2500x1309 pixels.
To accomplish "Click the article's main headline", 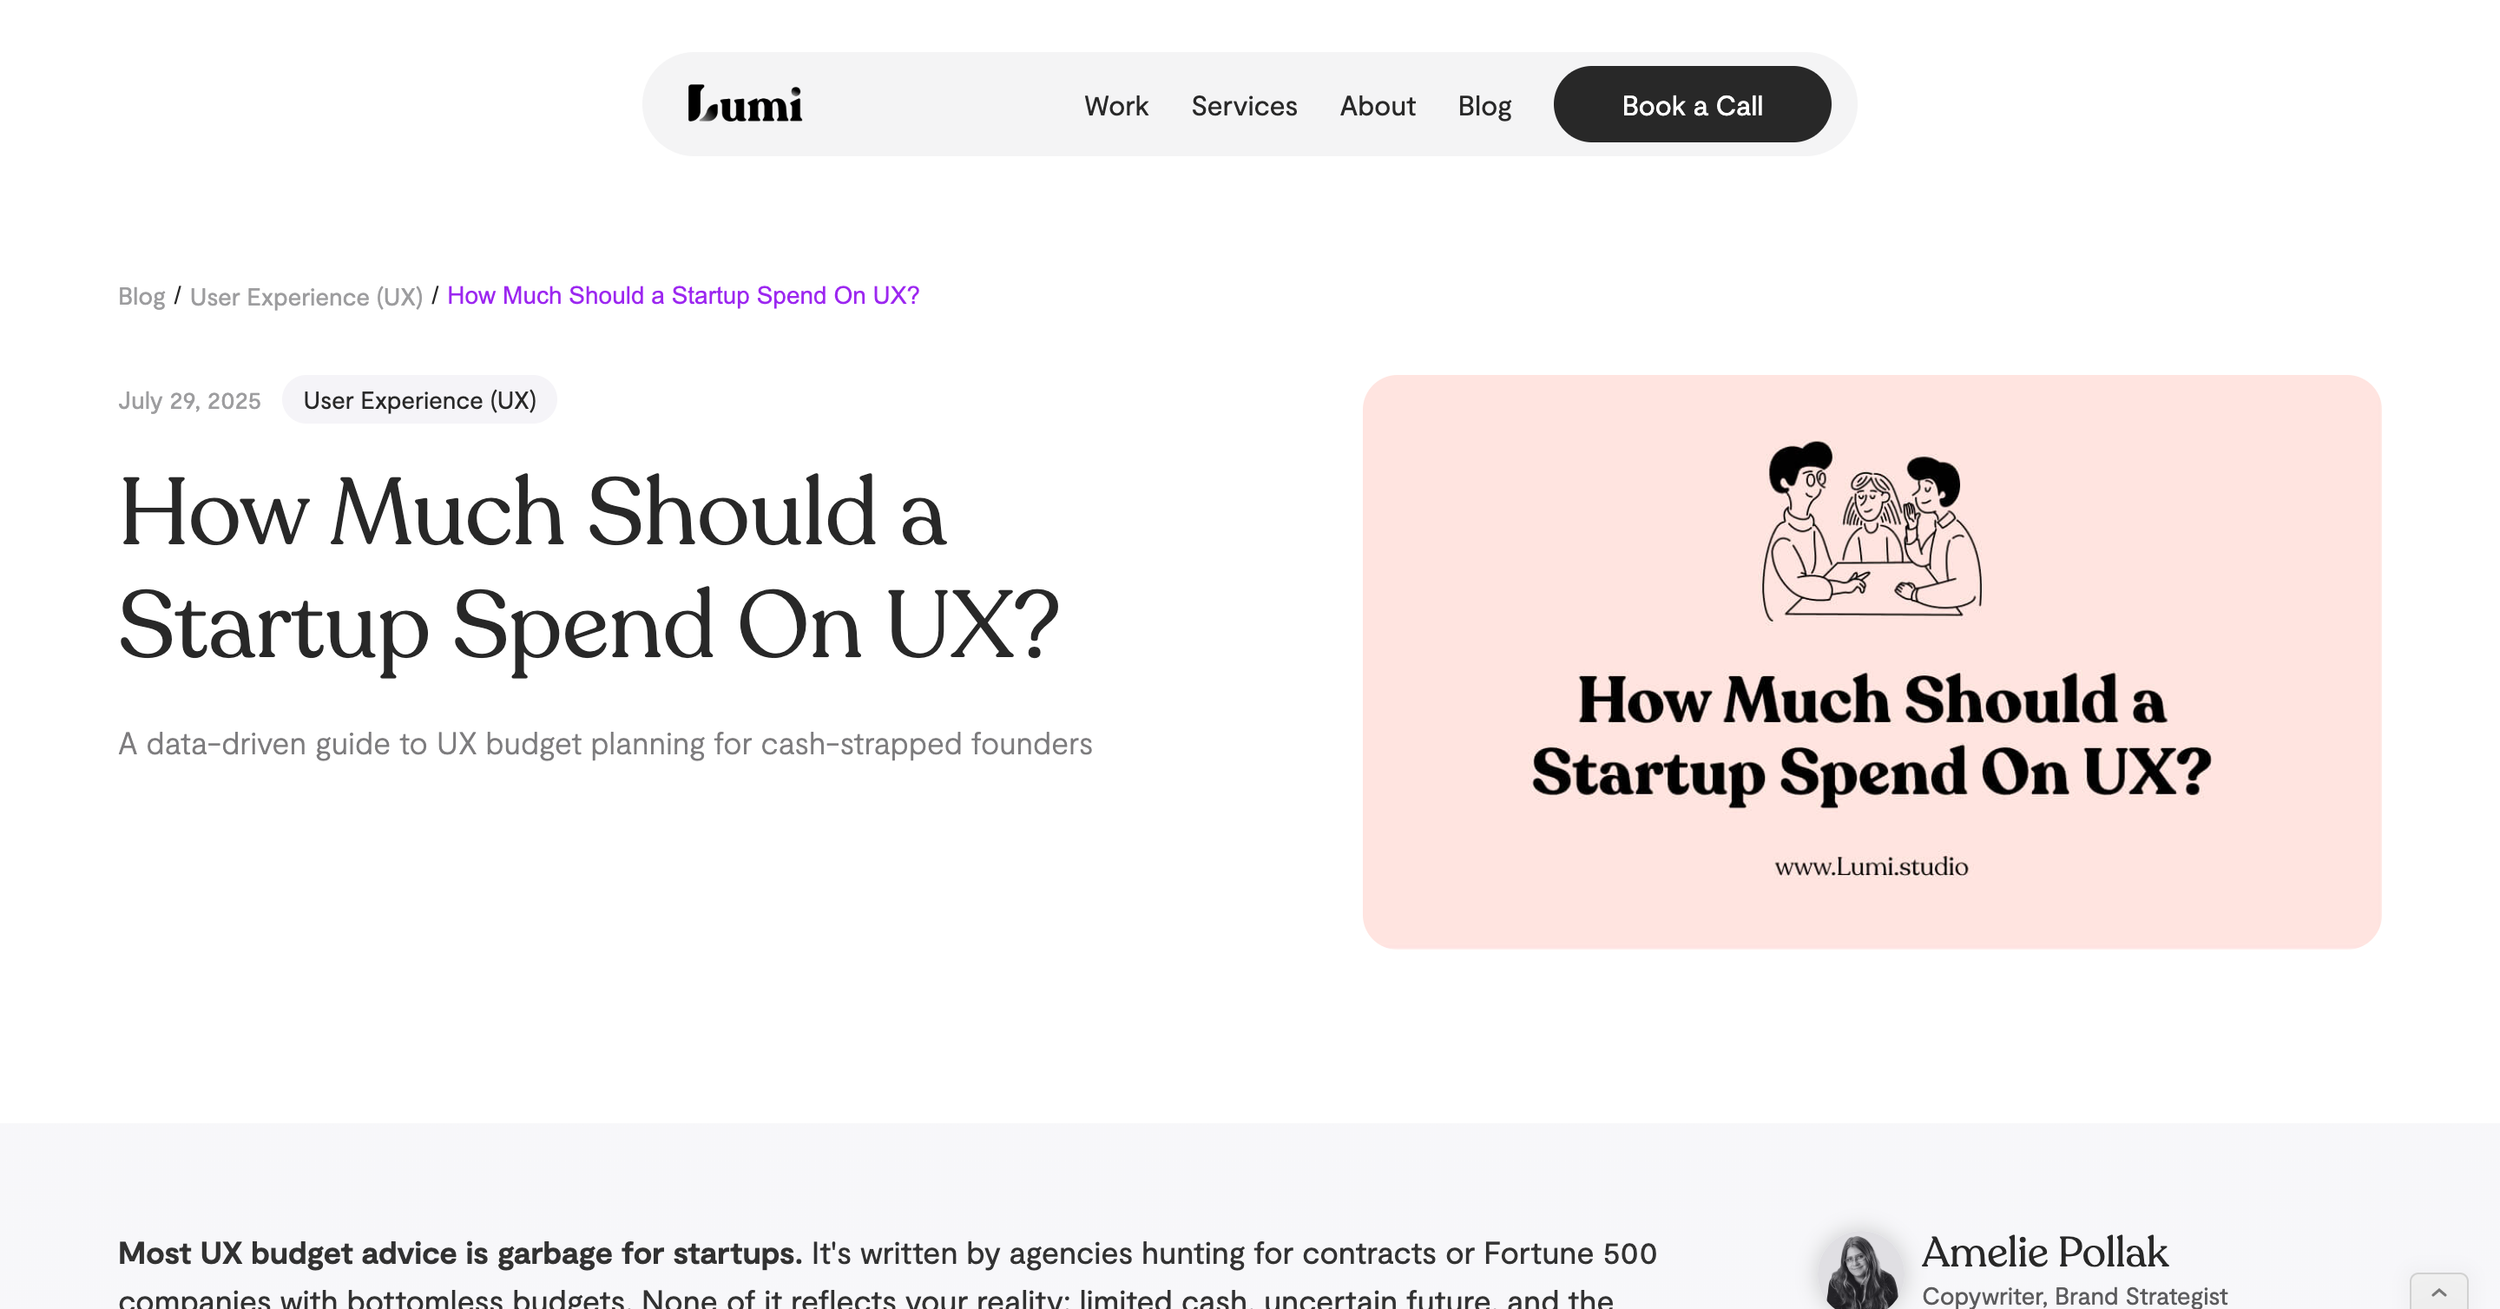I will (x=588, y=568).
